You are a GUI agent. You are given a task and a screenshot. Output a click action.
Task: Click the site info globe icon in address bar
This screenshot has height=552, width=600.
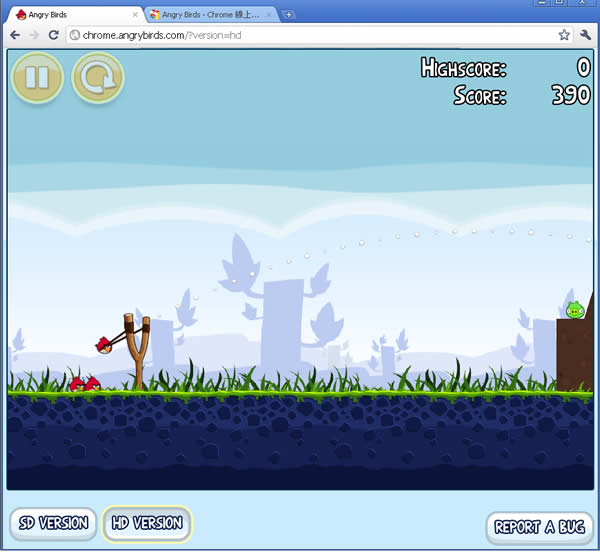(75, 35)
